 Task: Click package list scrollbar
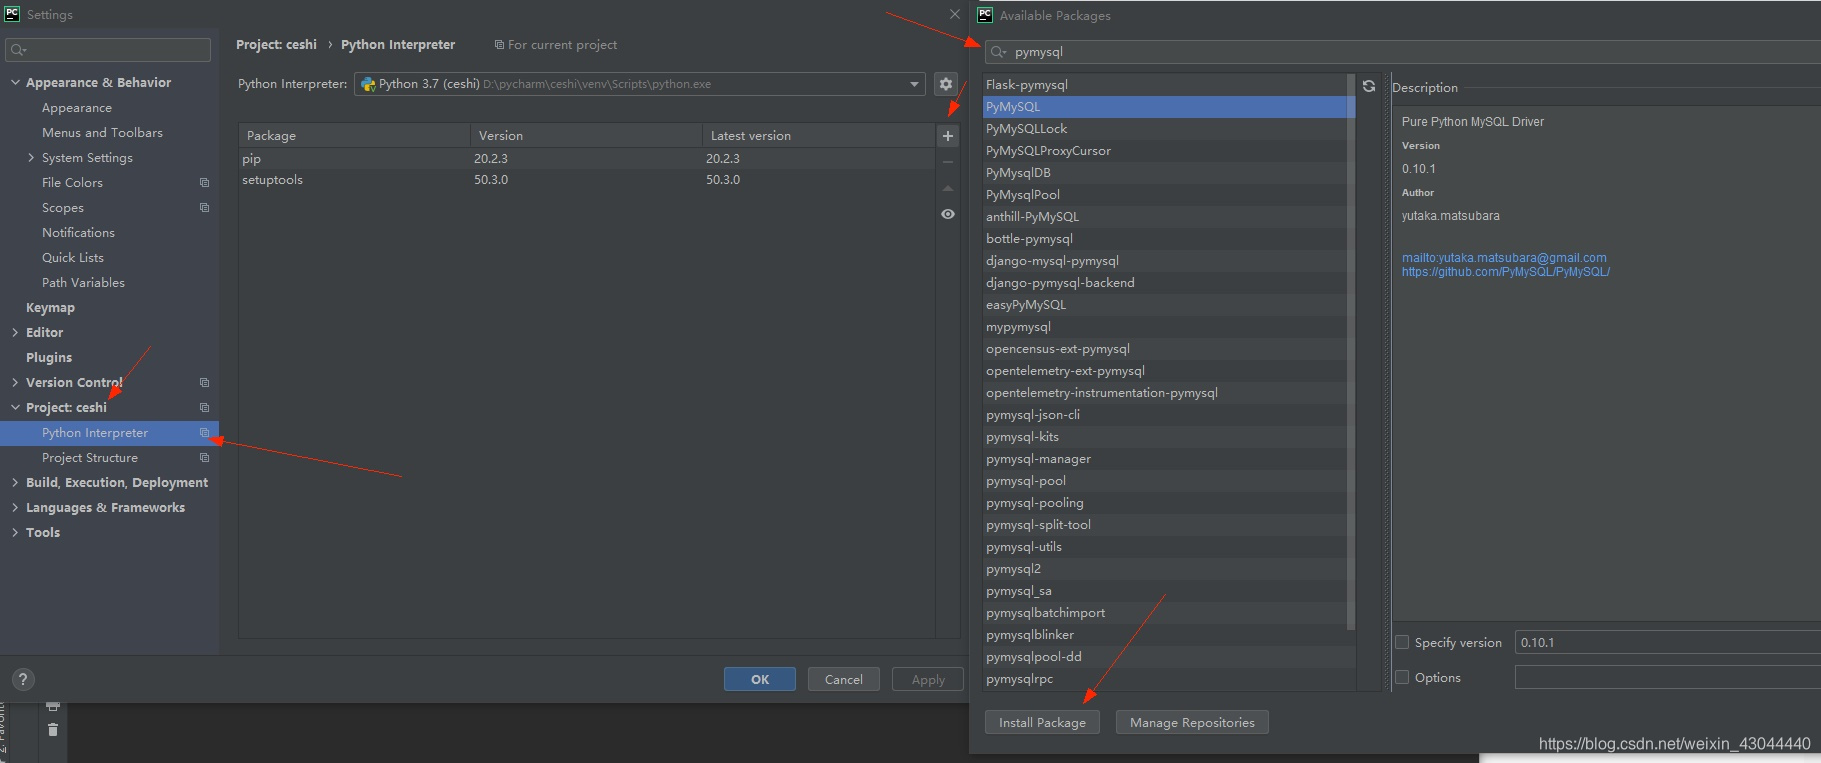coord(1351,352)
